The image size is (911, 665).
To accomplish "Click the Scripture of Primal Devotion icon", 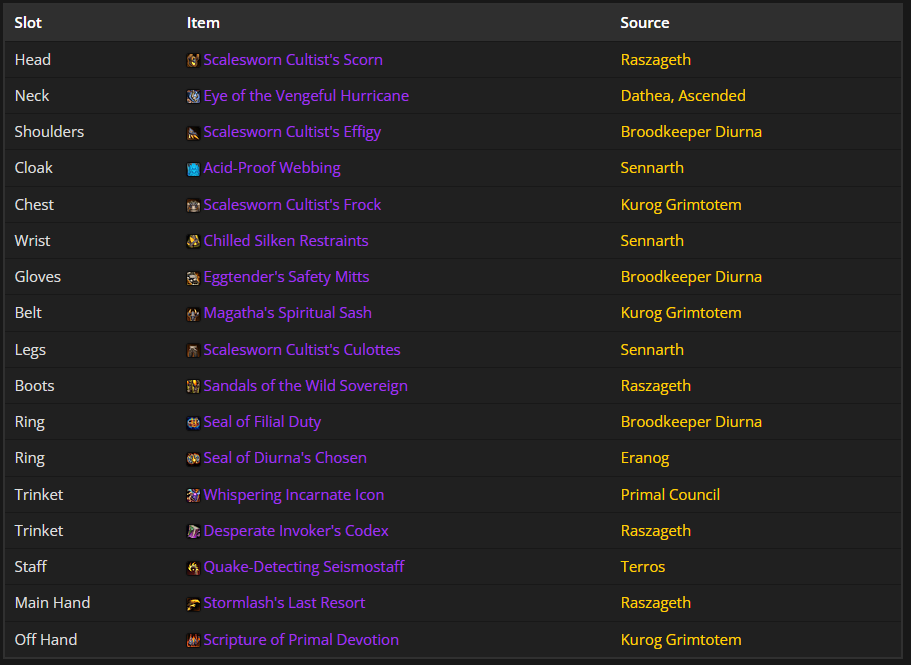I will tap(193, 641).
